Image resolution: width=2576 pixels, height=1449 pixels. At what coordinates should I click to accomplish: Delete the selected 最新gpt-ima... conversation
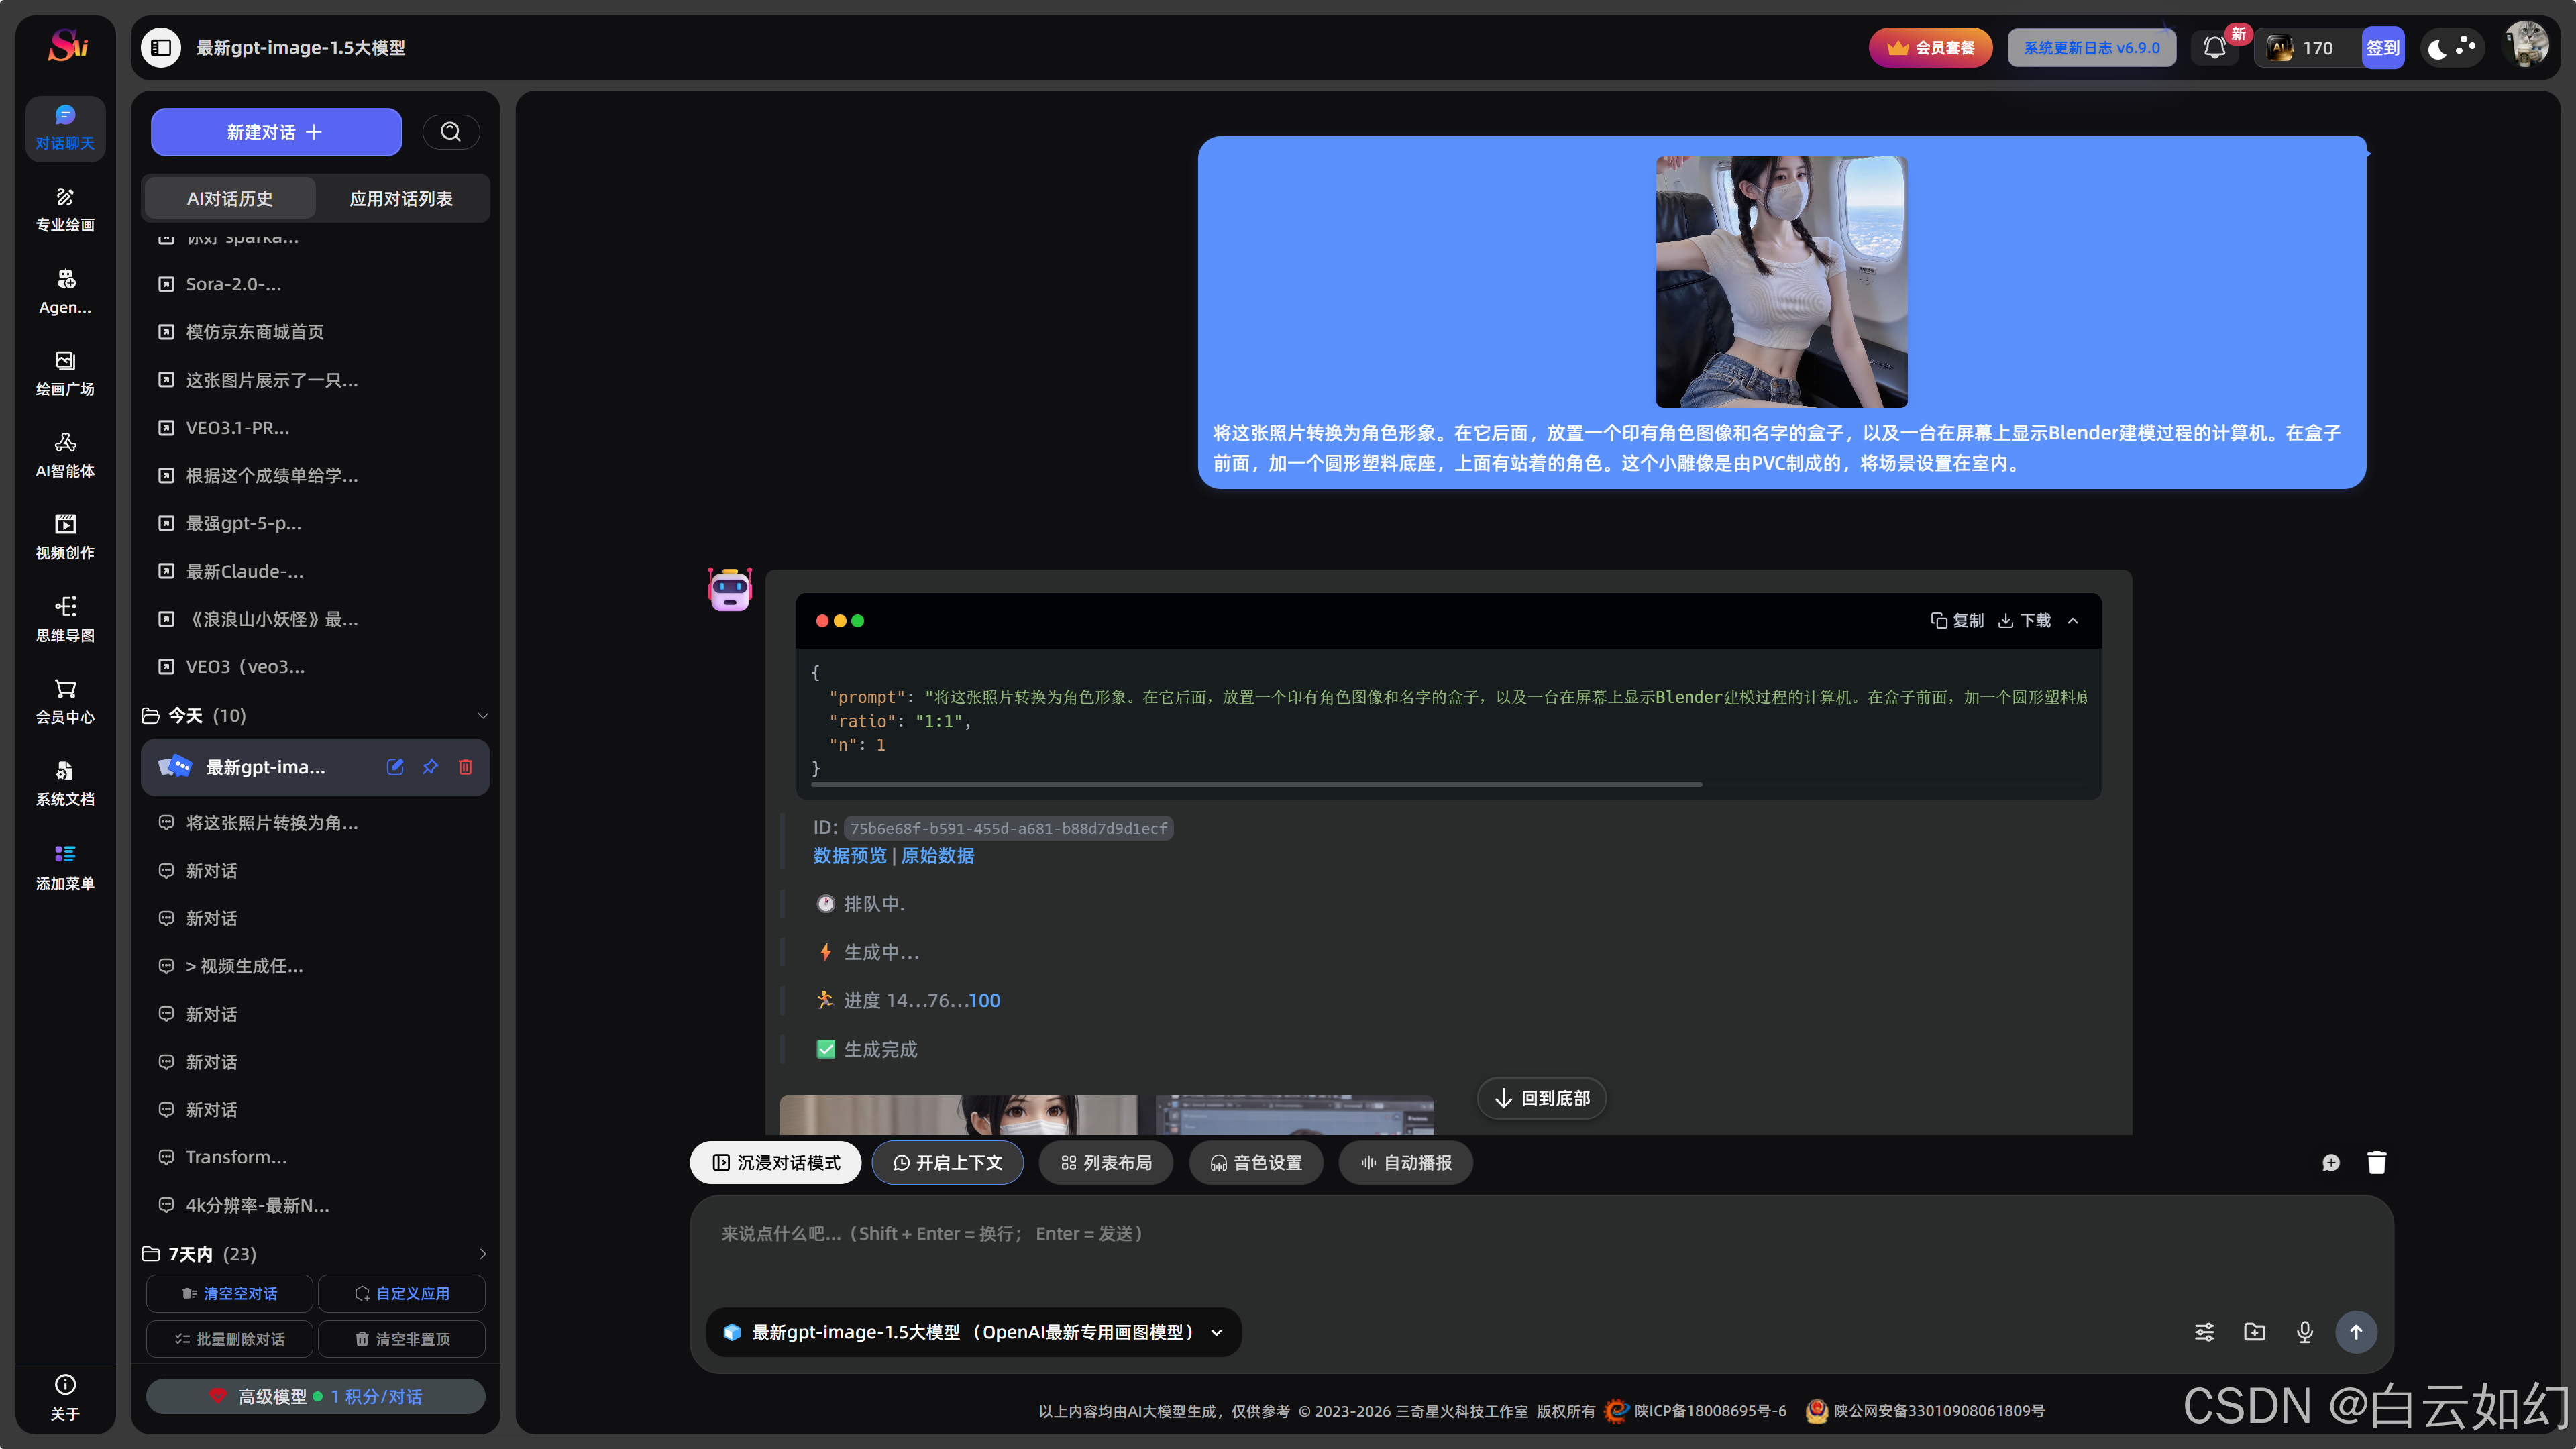465,767
